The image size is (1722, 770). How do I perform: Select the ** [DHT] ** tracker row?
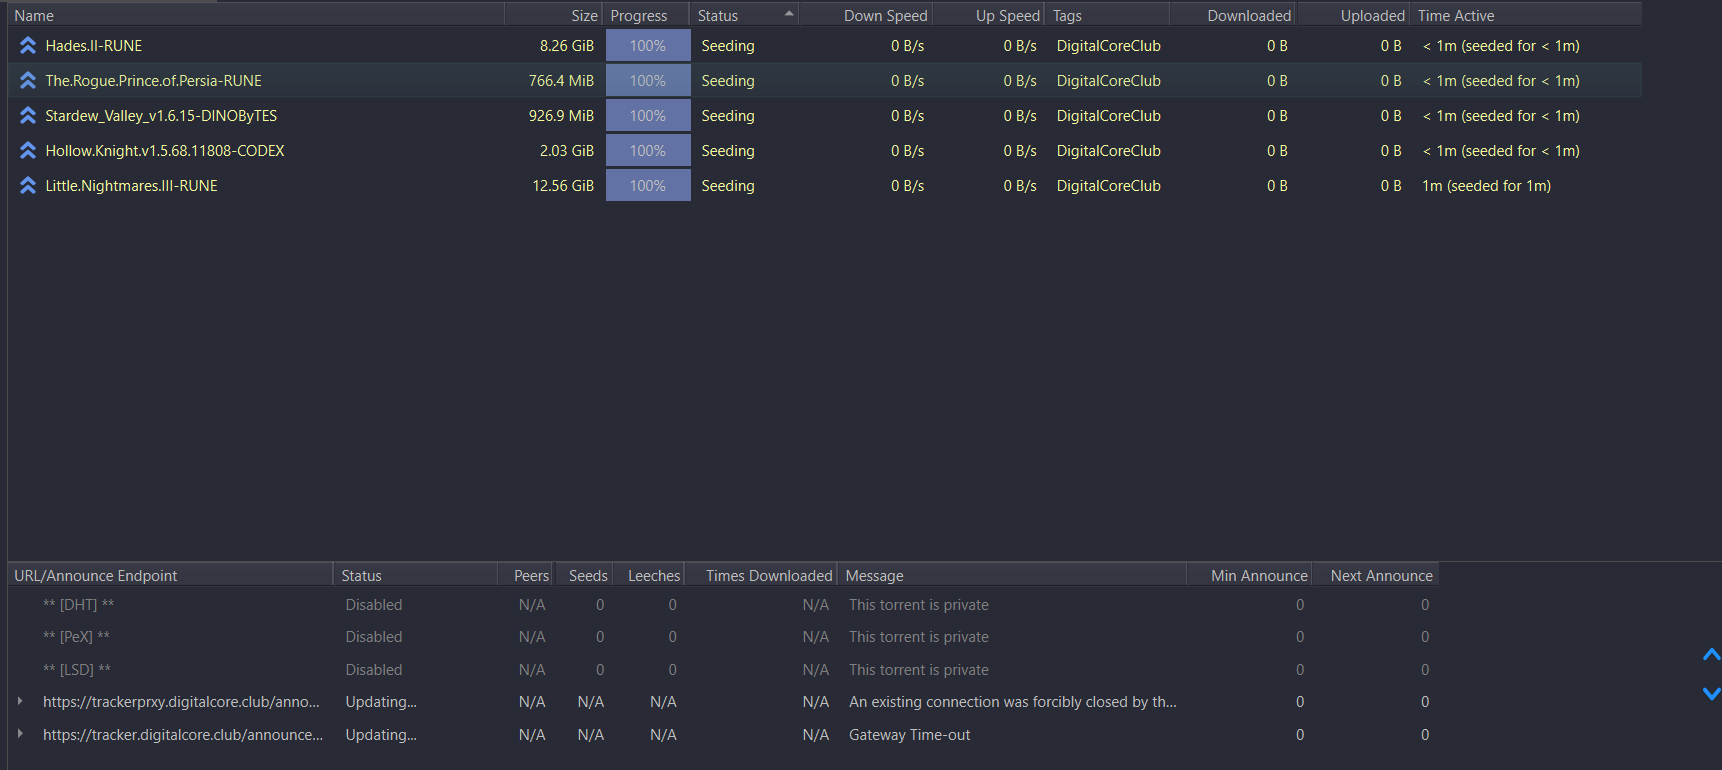click(x=78, y=605)
